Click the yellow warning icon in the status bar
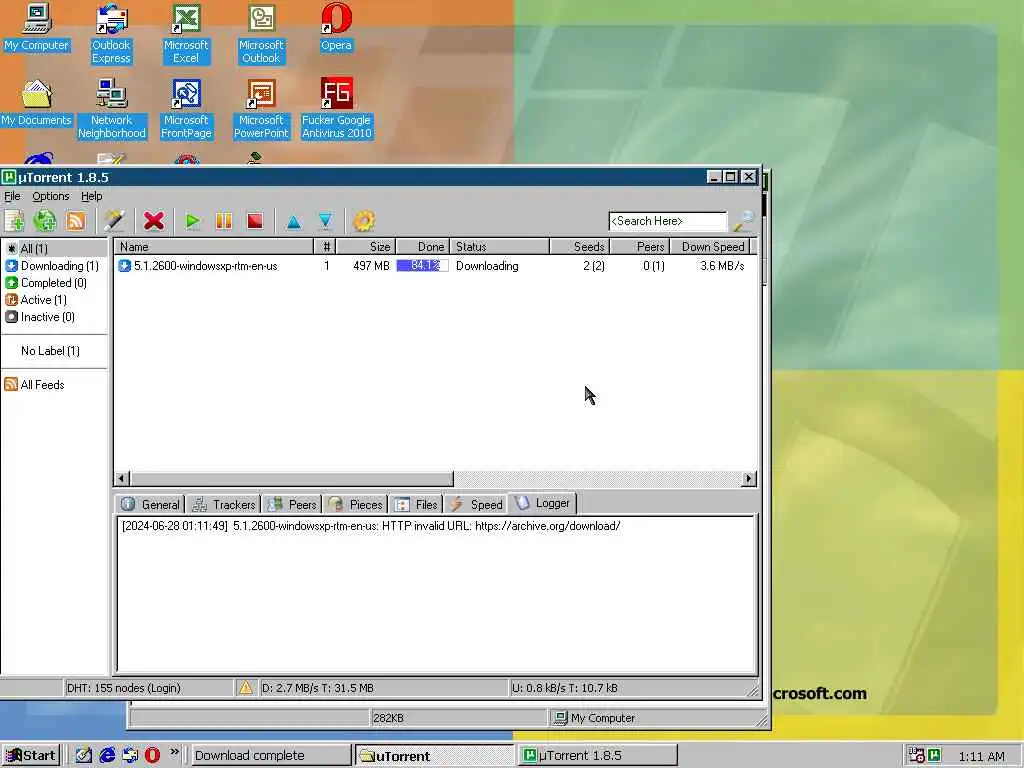This screenshot has height=768, width=1024. coord(246,687)
